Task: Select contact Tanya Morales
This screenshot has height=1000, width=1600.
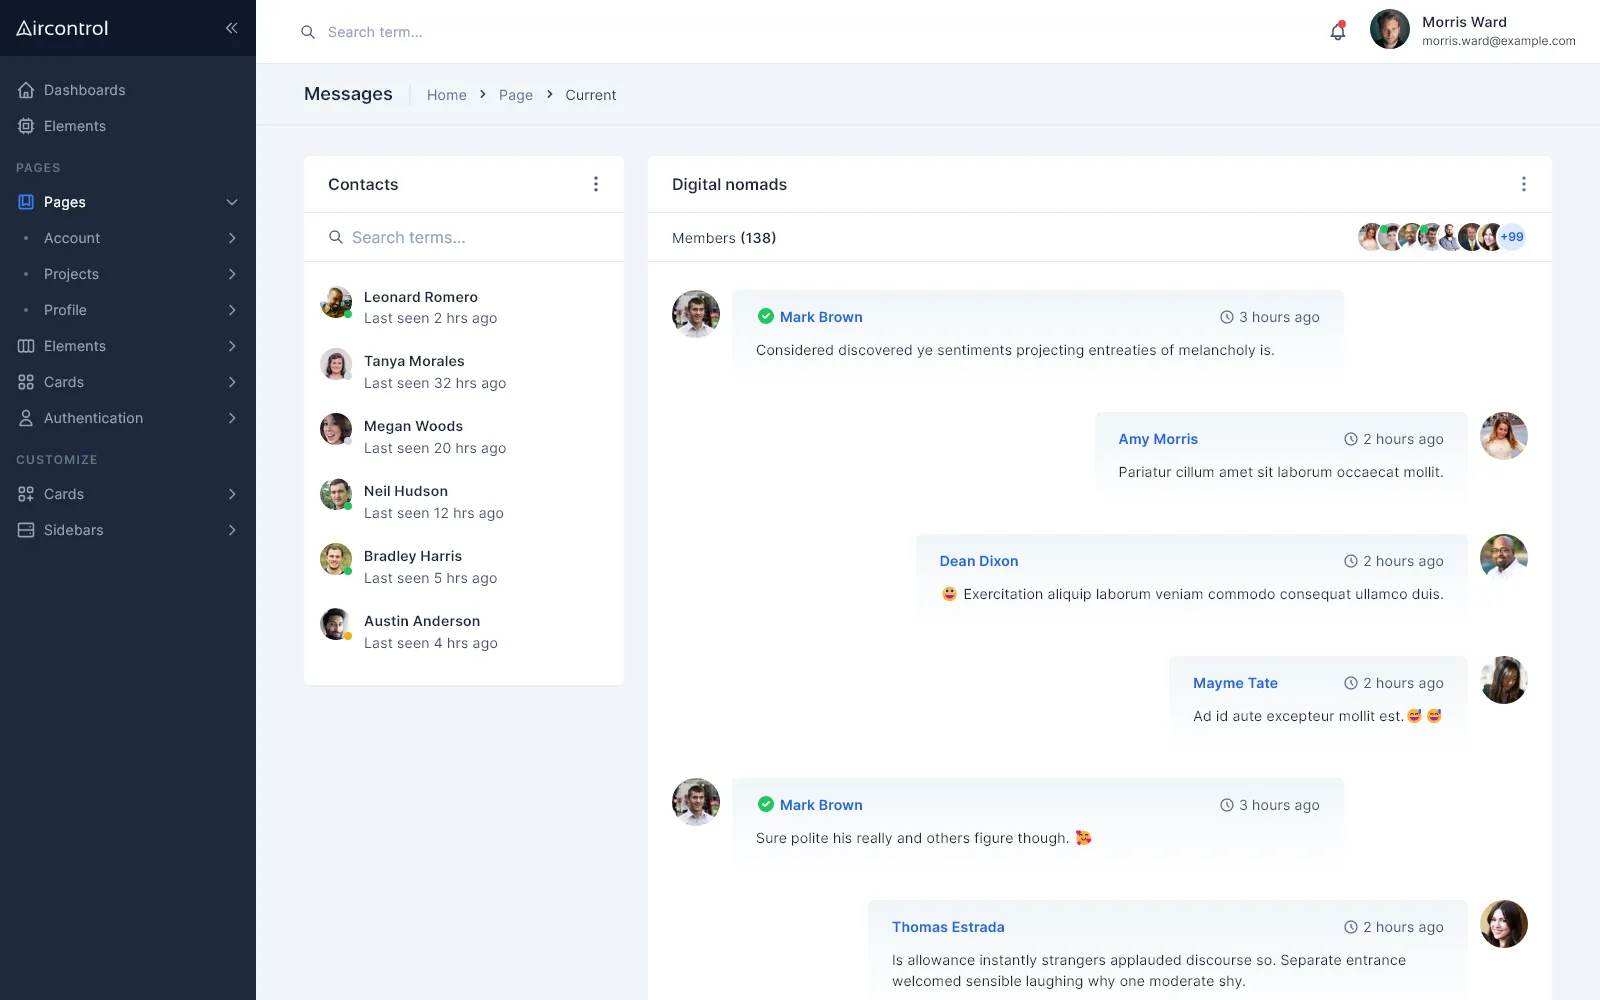Action: (464, 372)
